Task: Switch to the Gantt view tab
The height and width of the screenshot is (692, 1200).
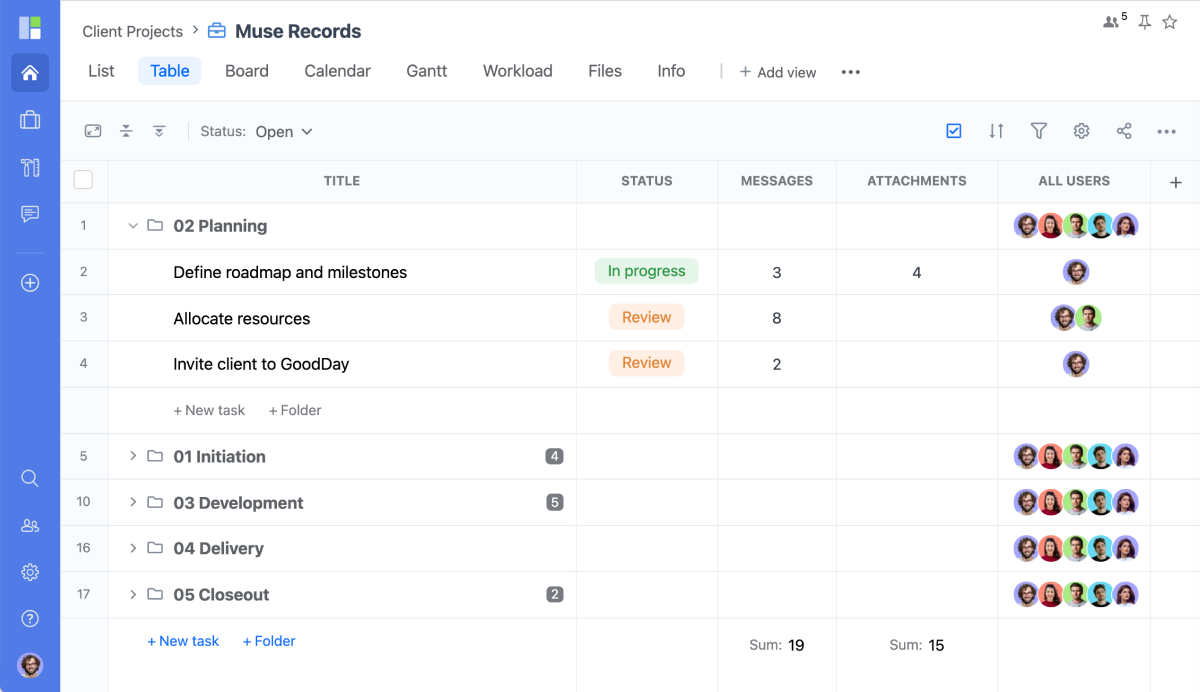Action: tap(427, 71)
